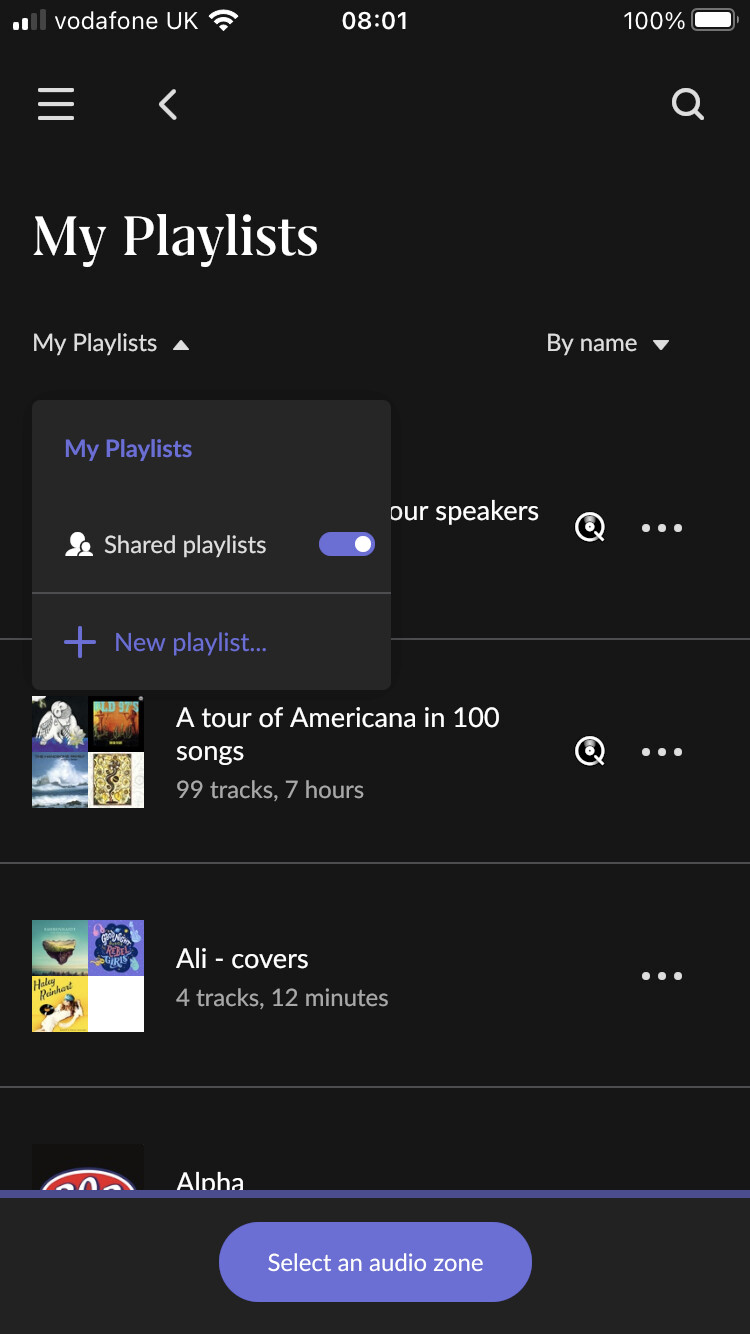
Task: Open more options for Americana playlist
Action: pos(661,752)
